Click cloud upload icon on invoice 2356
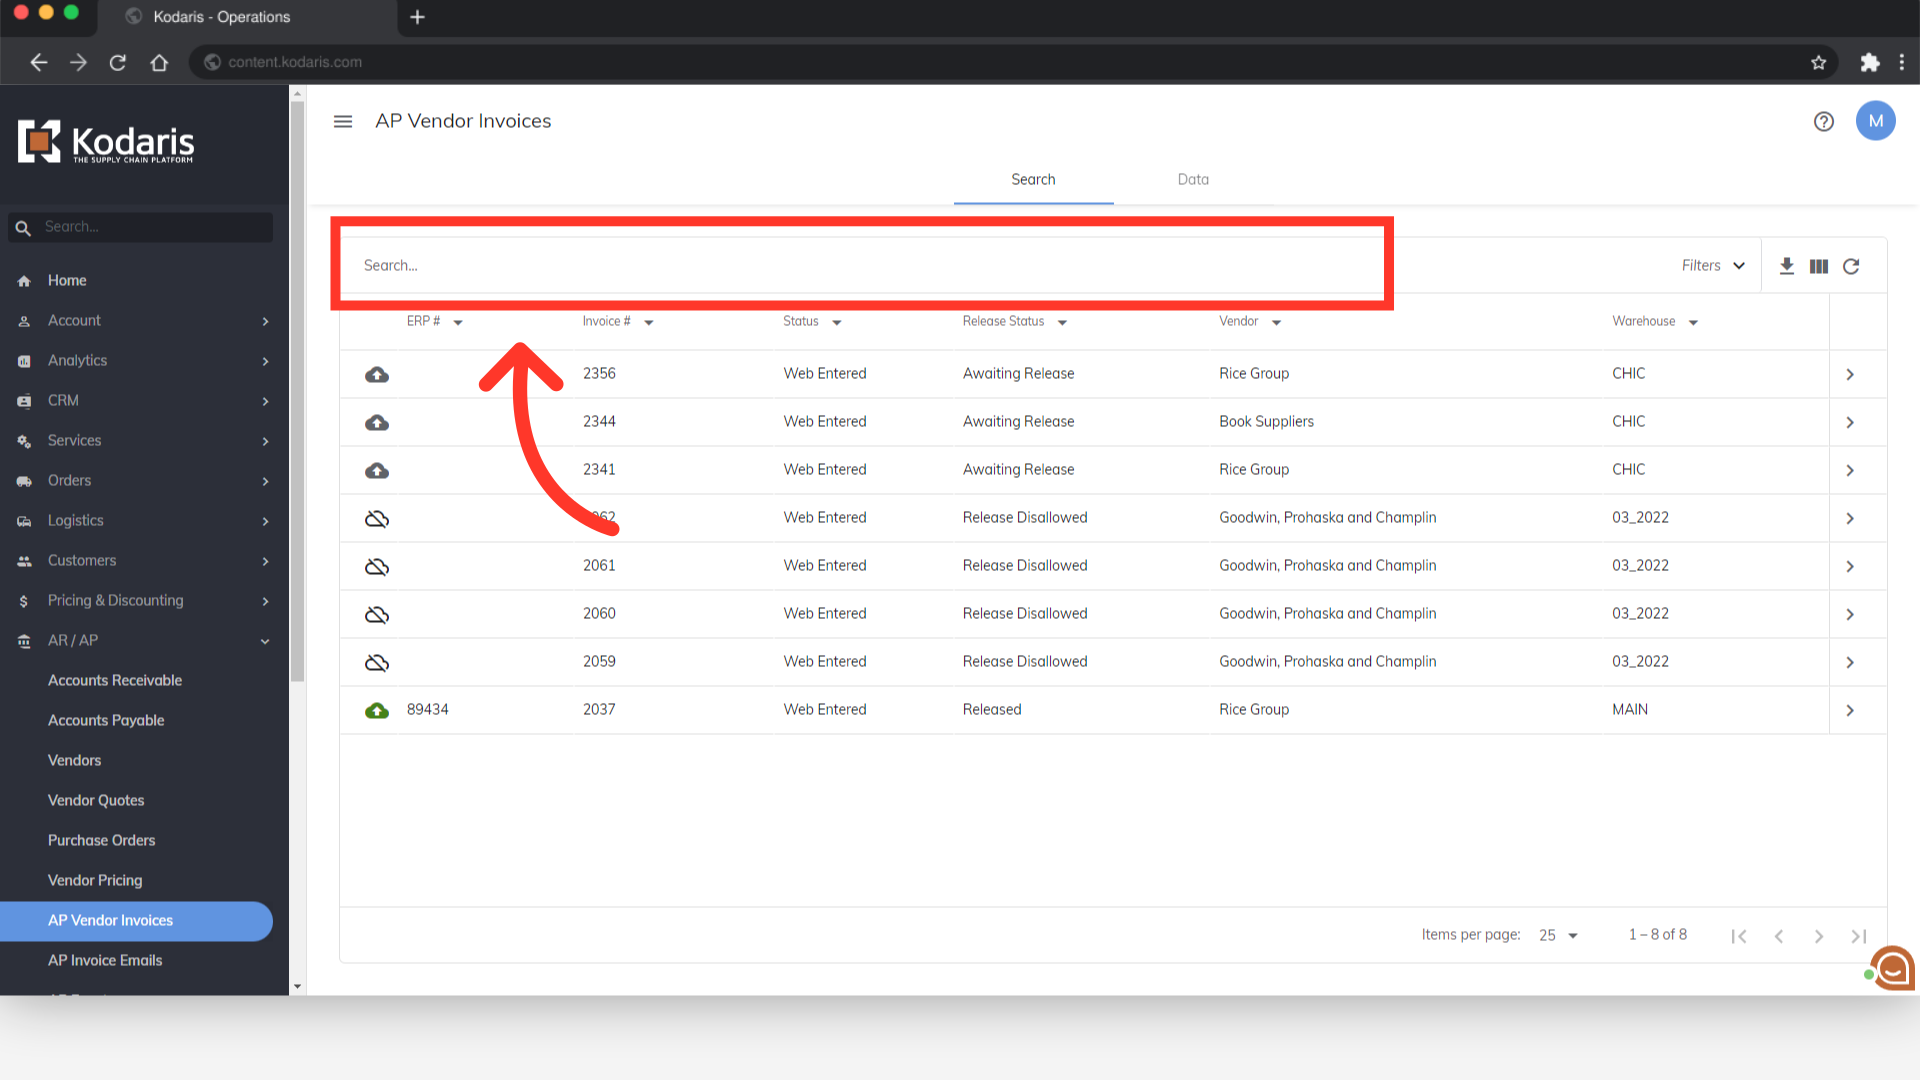The height and width of the screenshot is (1080, 1920). 377,374
